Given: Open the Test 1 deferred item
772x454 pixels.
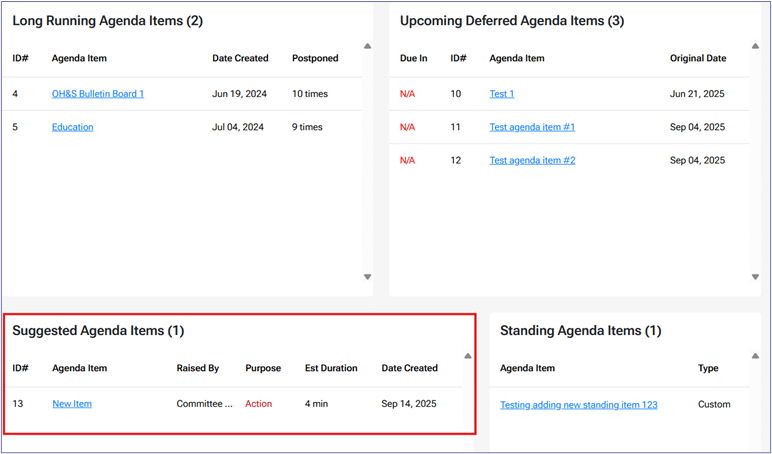Looking at the screenshot, I should (x=502, y=94).
